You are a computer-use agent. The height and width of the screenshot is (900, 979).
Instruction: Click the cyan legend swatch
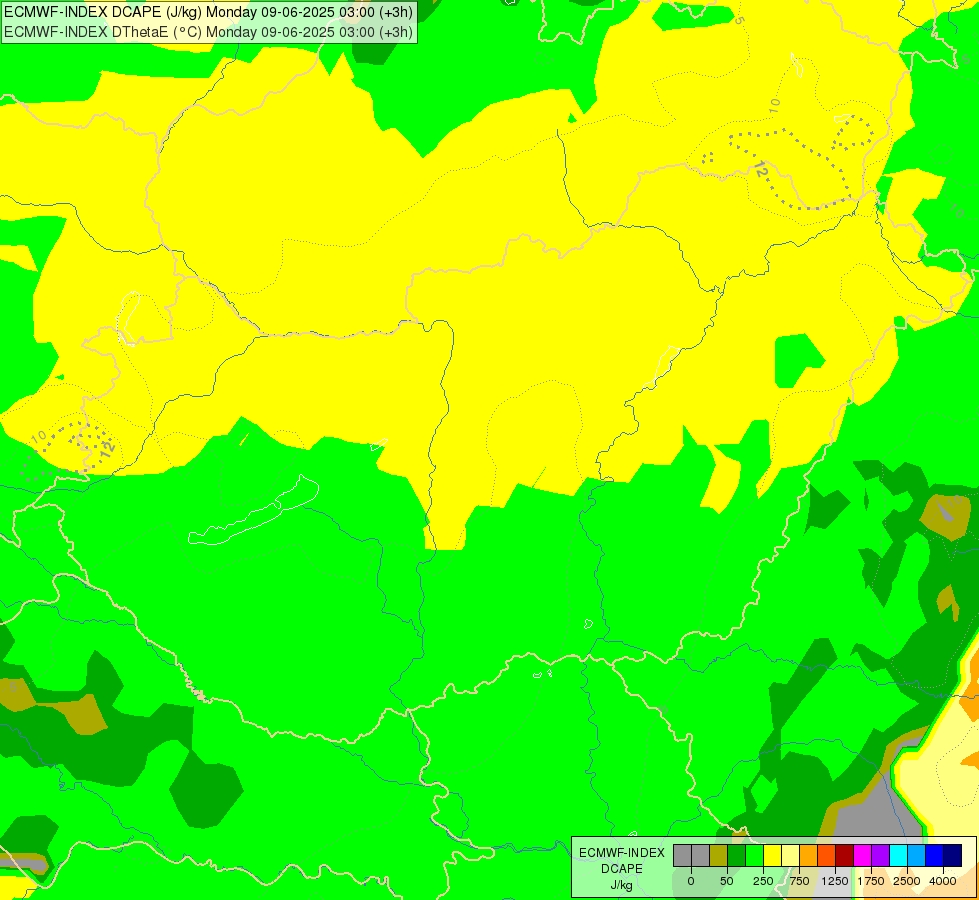(x=898, y=855)
